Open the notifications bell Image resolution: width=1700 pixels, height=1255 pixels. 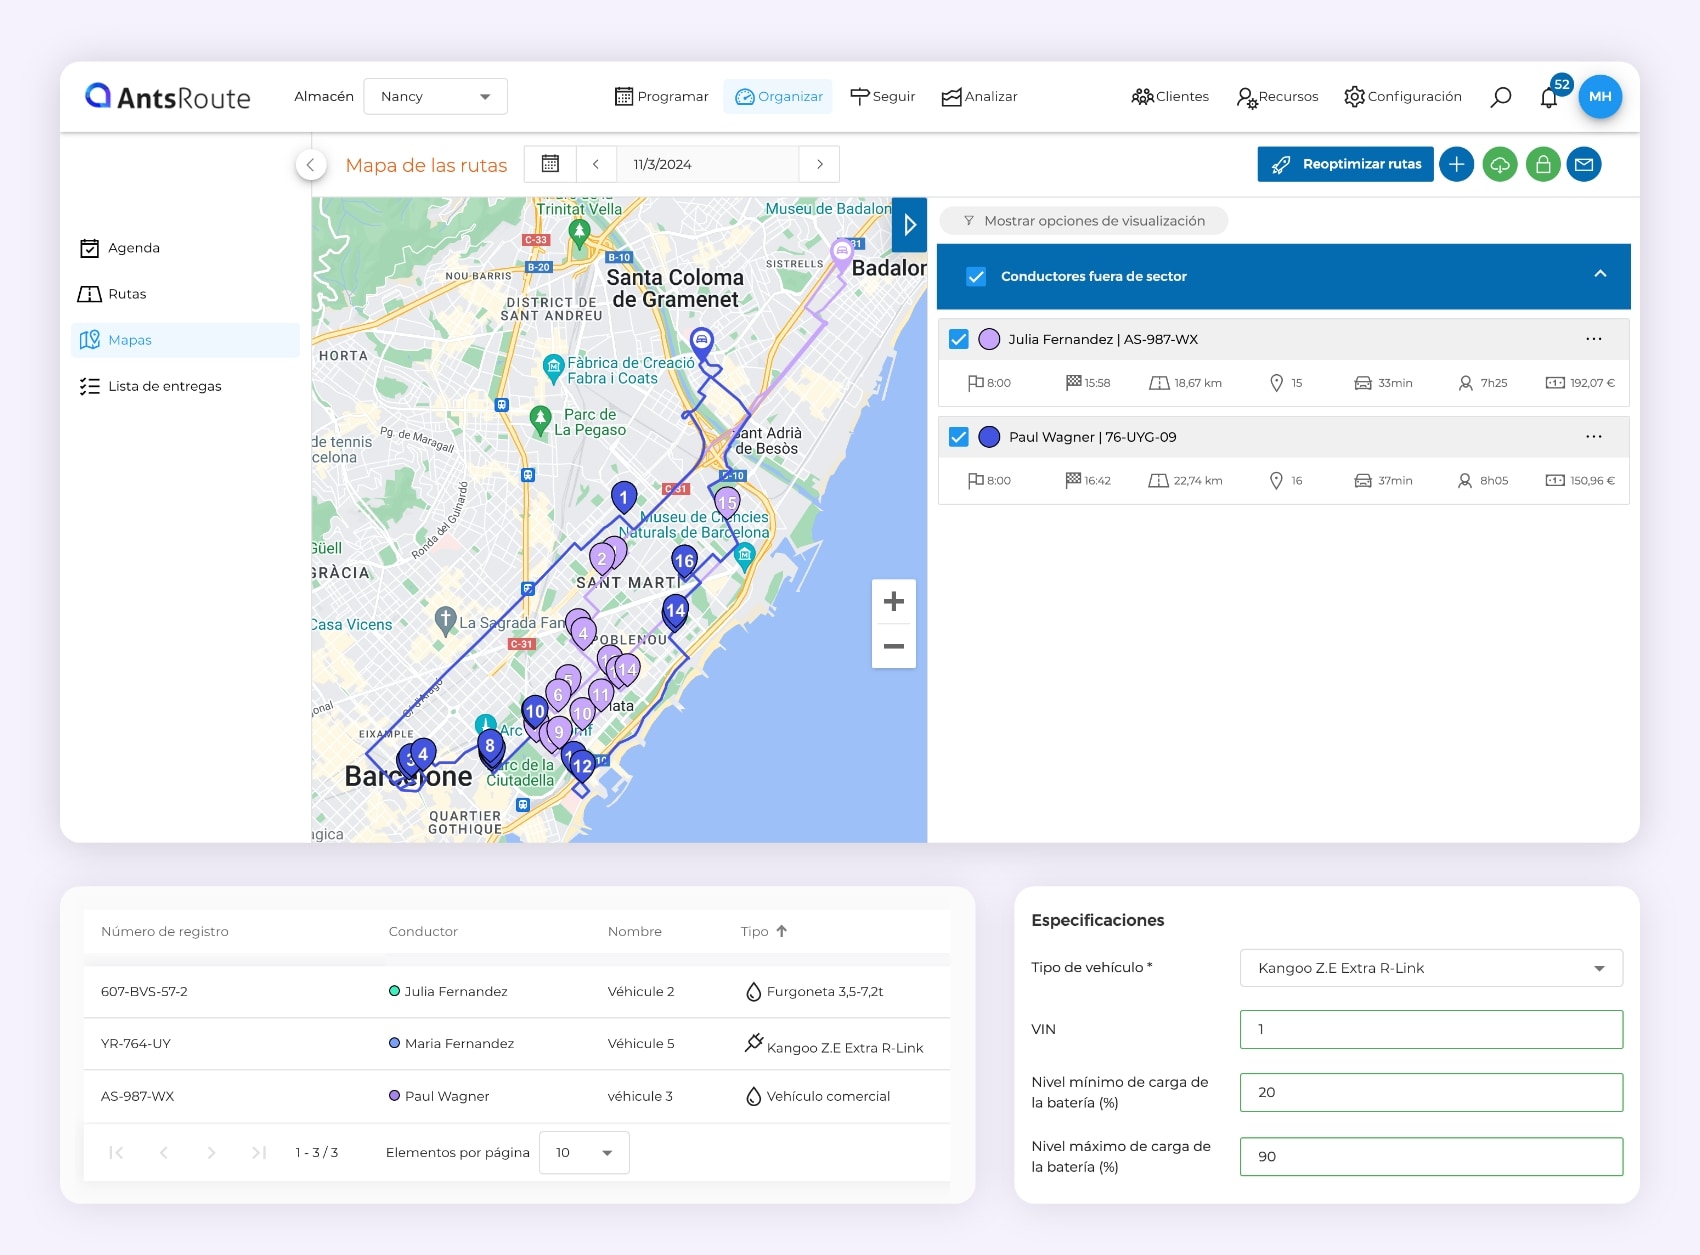tap(1548, 98)
